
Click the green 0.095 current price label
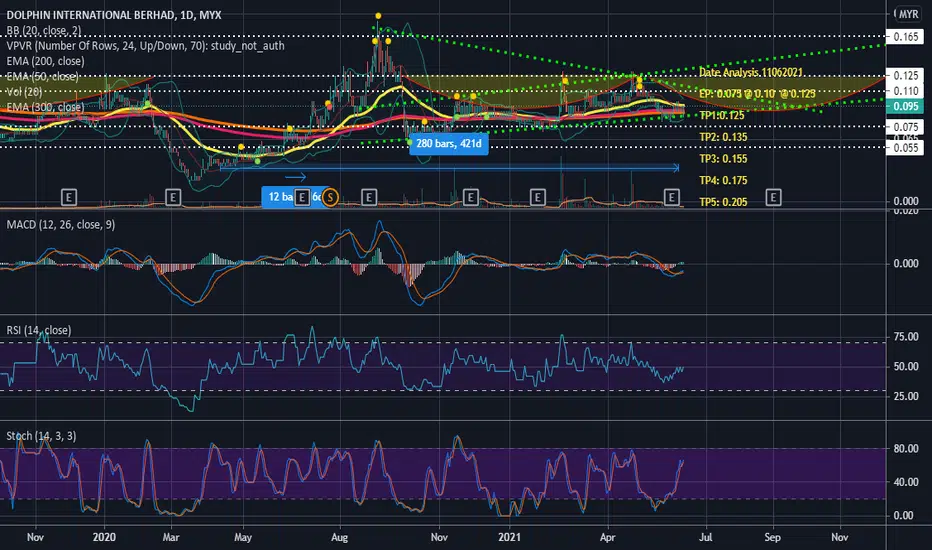905,106
